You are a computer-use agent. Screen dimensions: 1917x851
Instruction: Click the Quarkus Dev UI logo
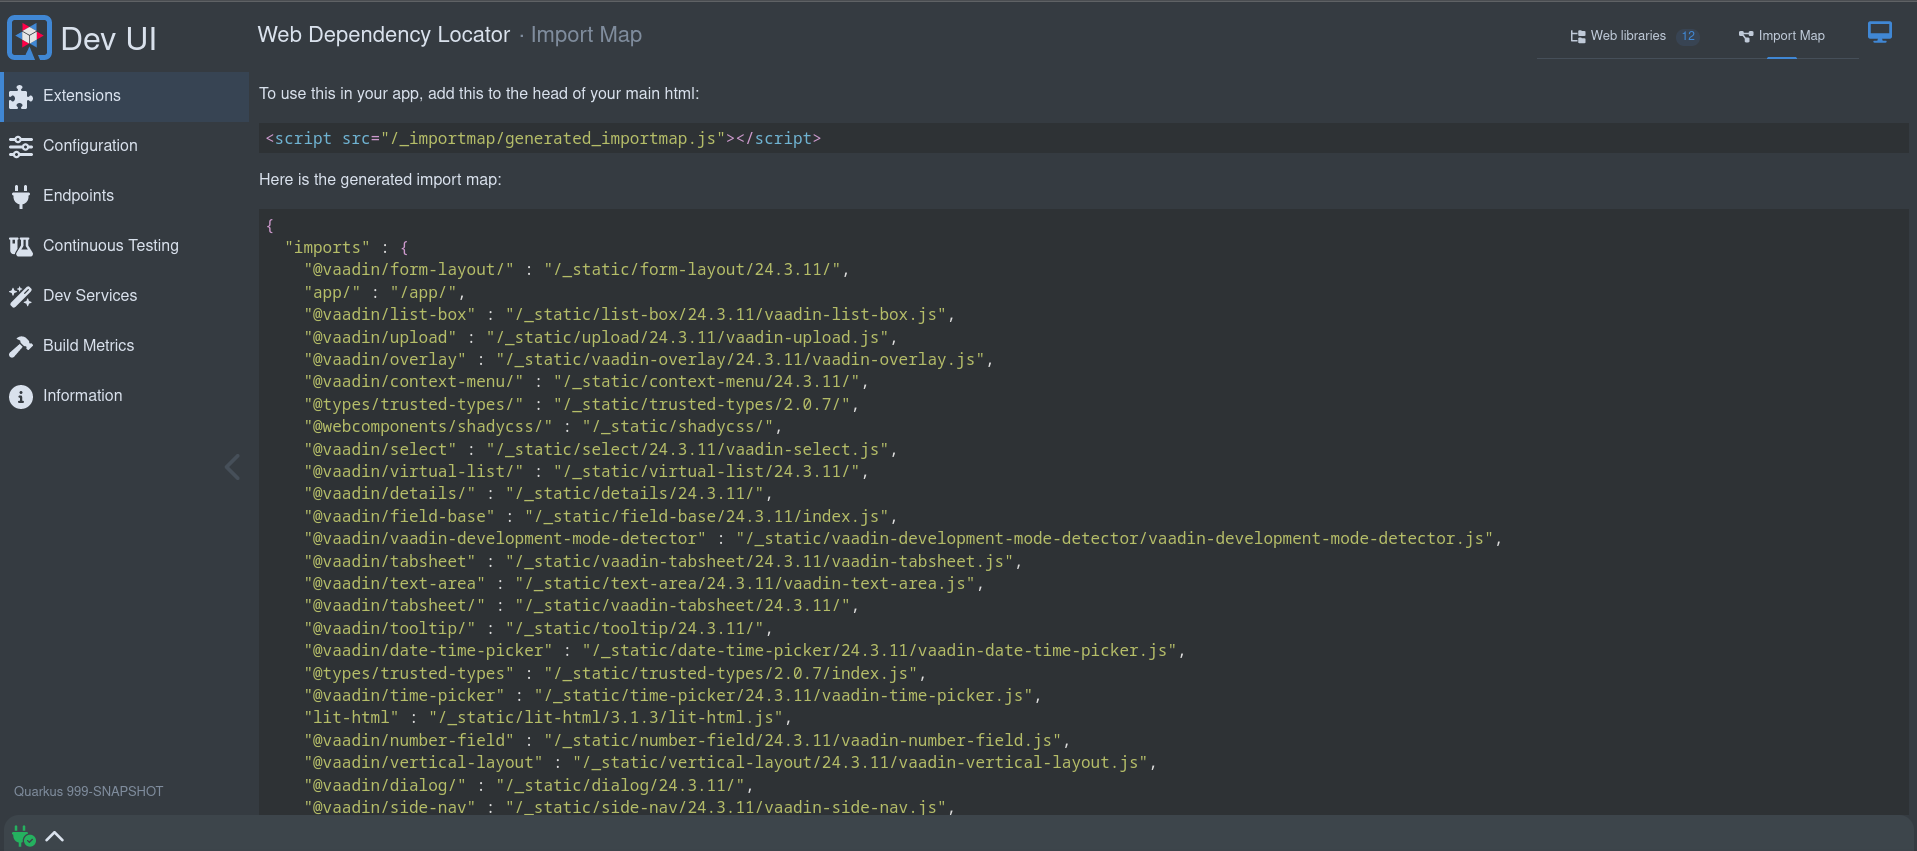tap(29, 38)
